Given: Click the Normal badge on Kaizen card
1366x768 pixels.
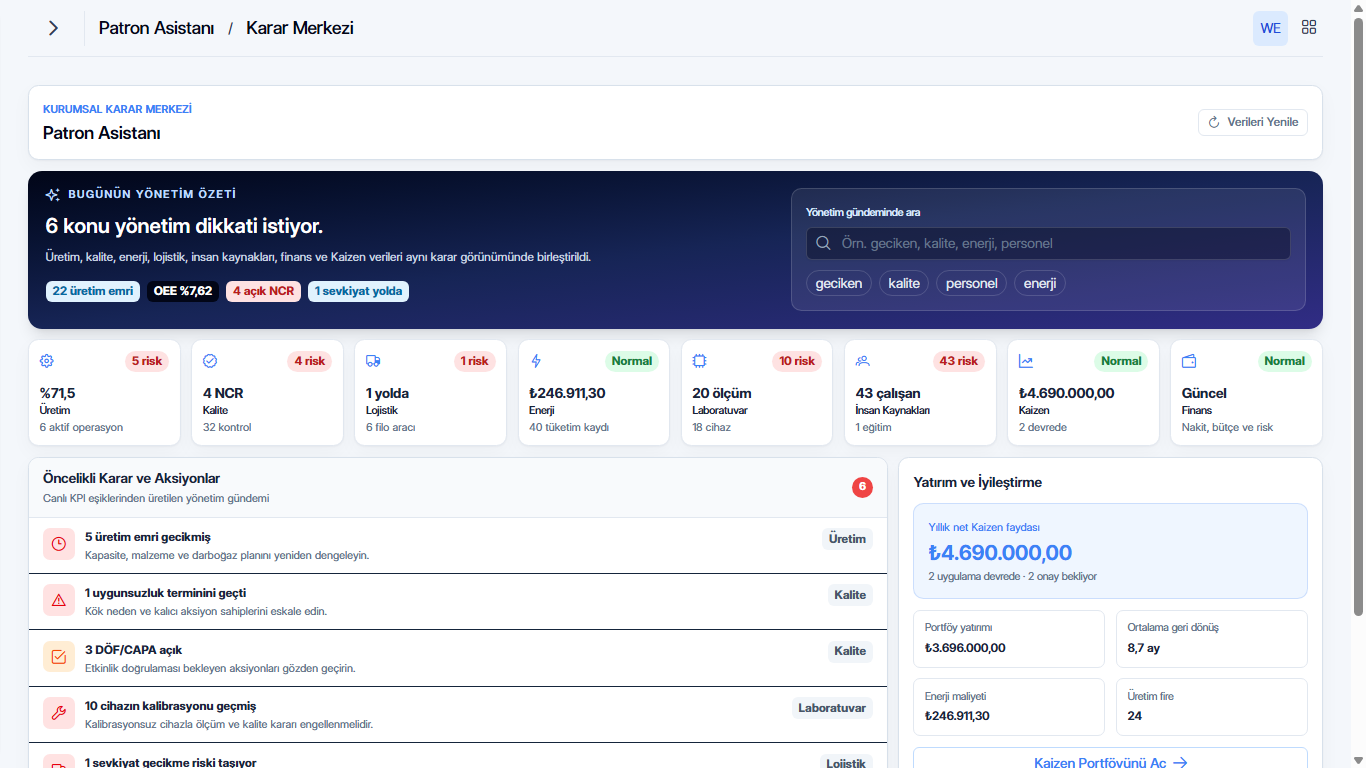Looking at the screenshot, I should pos(1121,361).
